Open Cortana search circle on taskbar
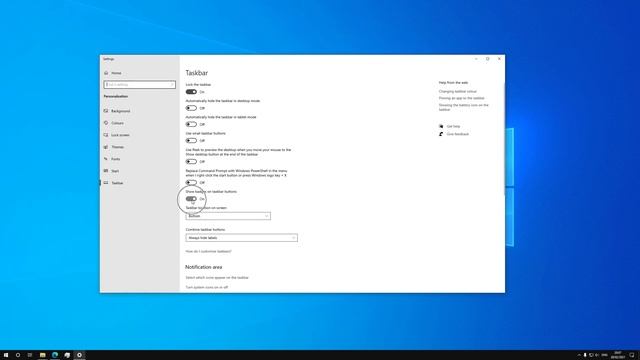Screen dimensions: 640x360 coord(18,355)
